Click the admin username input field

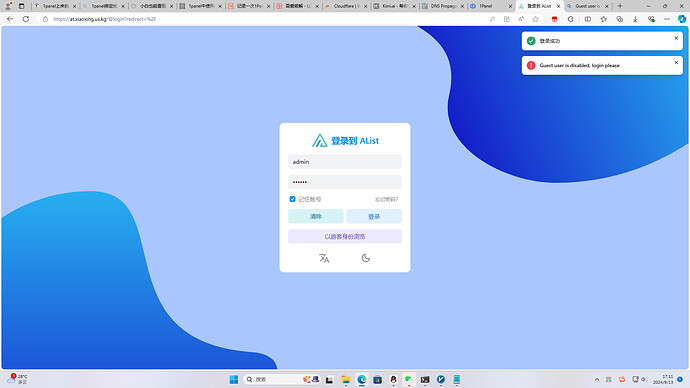[345, 162]
